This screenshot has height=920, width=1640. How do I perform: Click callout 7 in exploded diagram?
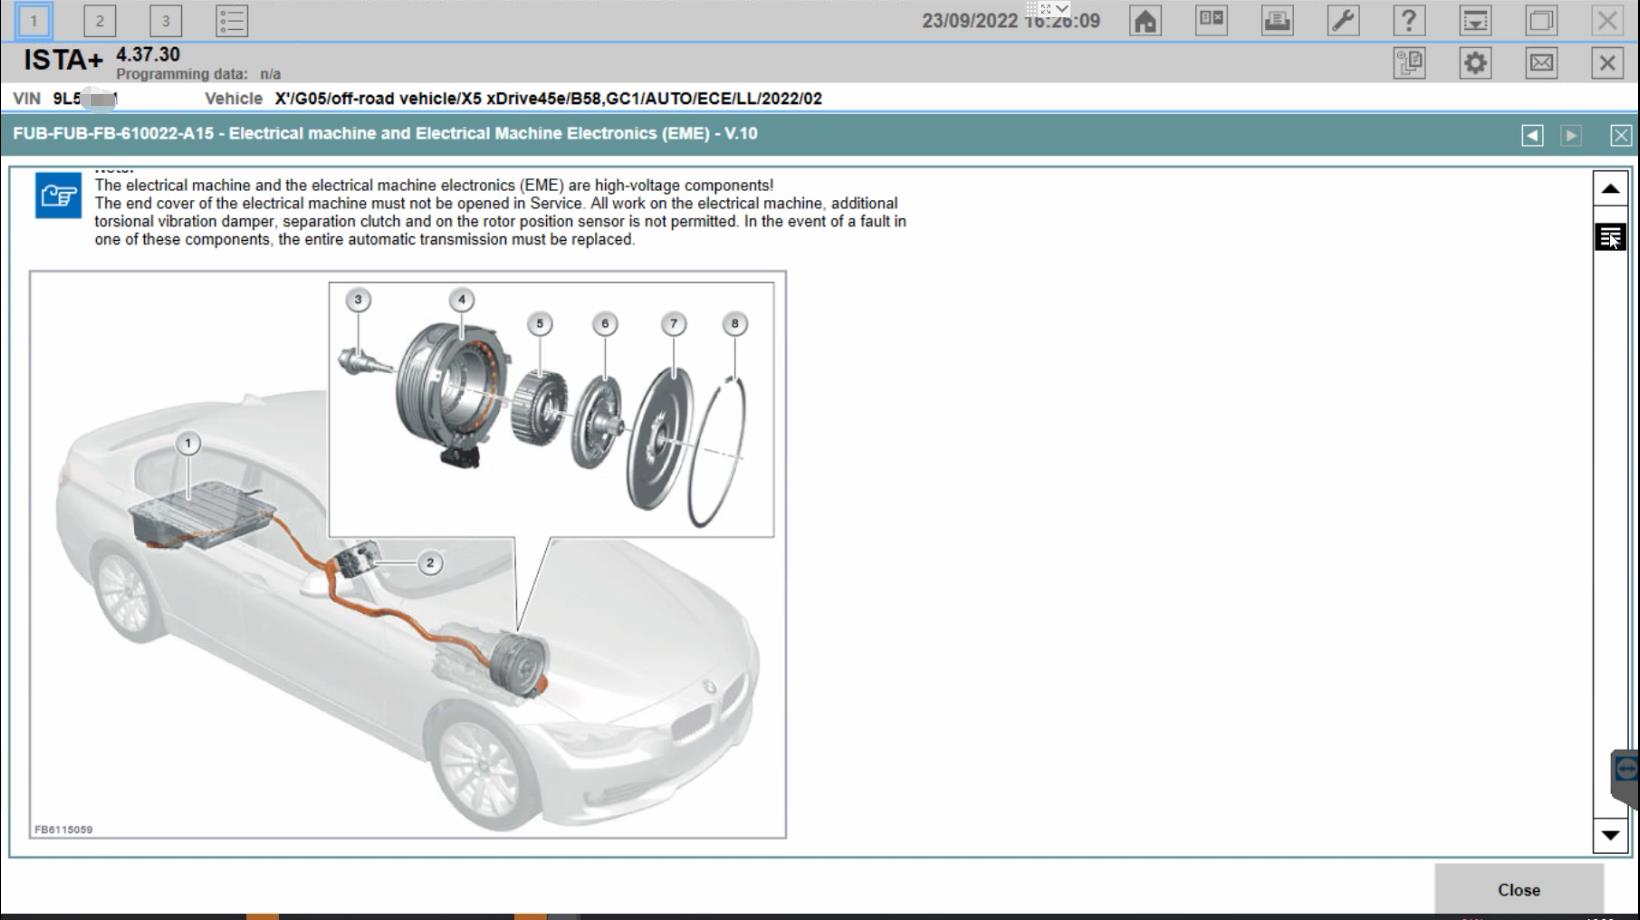(x=673, y=323)
